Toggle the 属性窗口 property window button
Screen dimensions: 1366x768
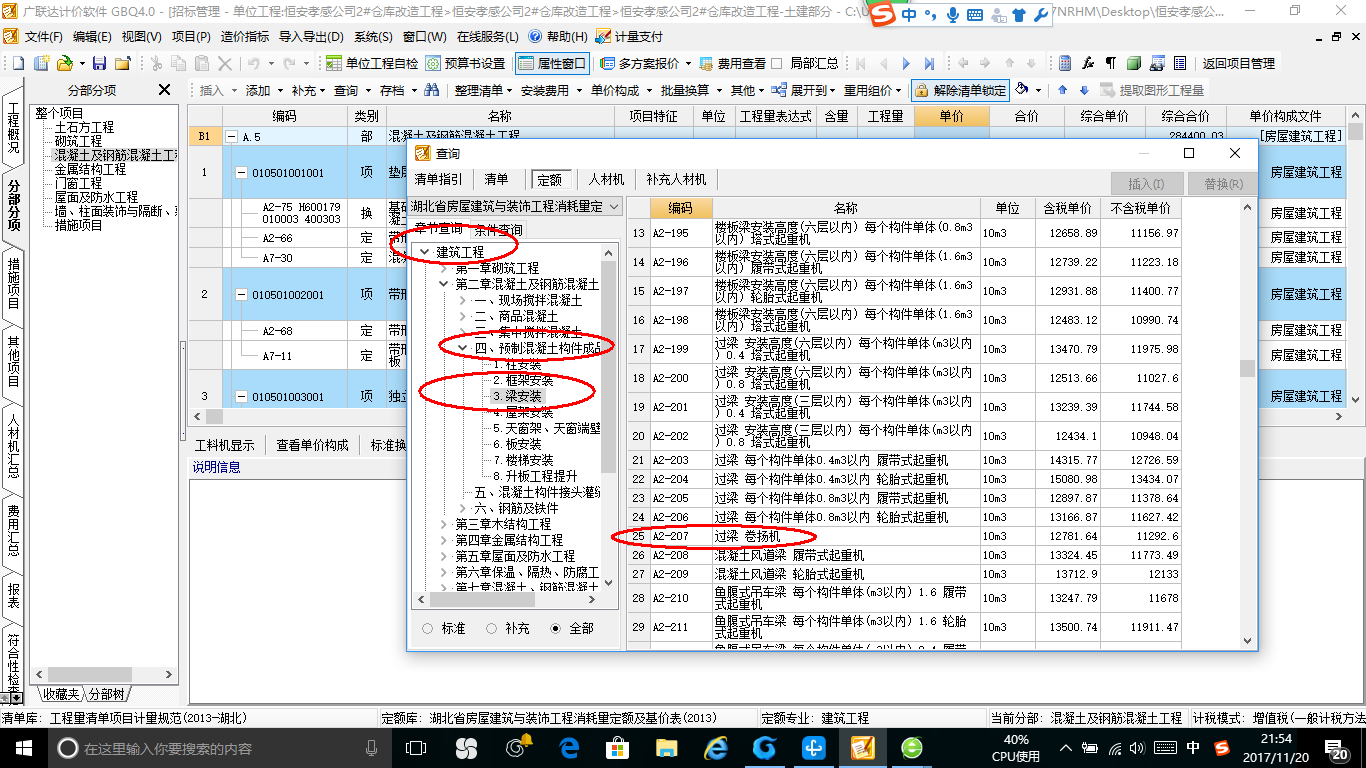tap(553, 63)
